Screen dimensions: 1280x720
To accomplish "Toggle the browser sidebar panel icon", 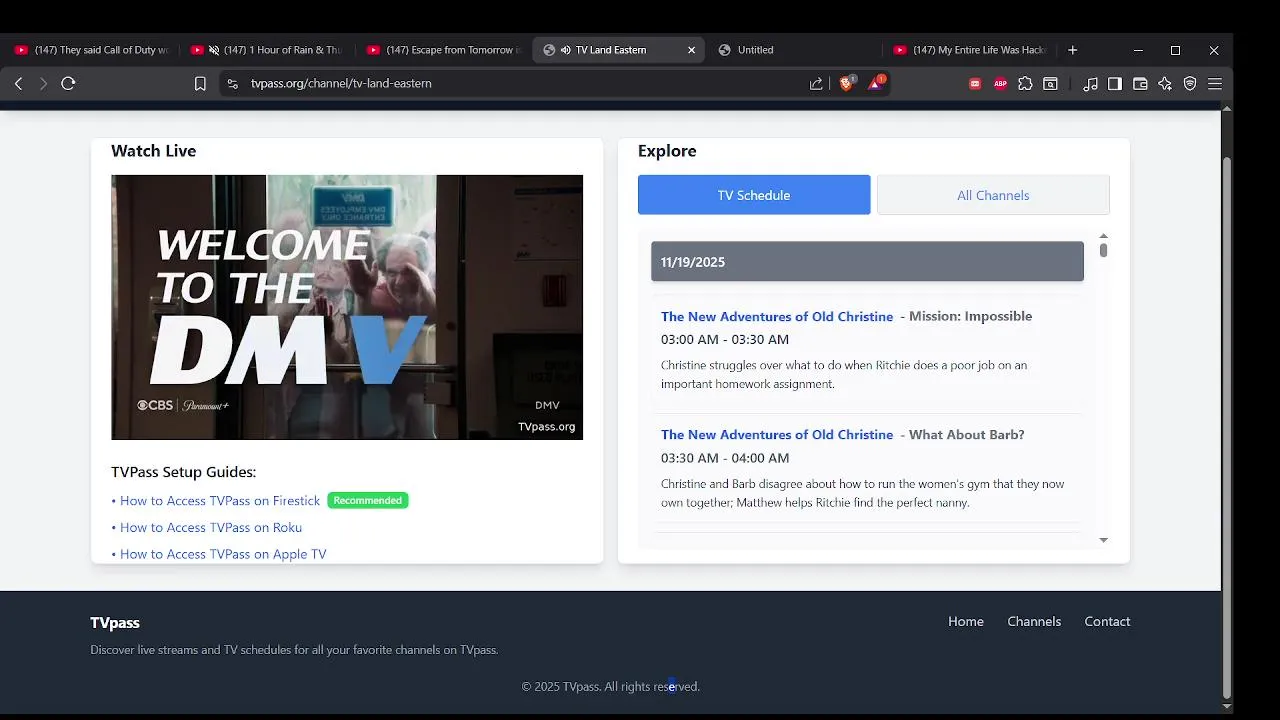I will (1115, 84).
